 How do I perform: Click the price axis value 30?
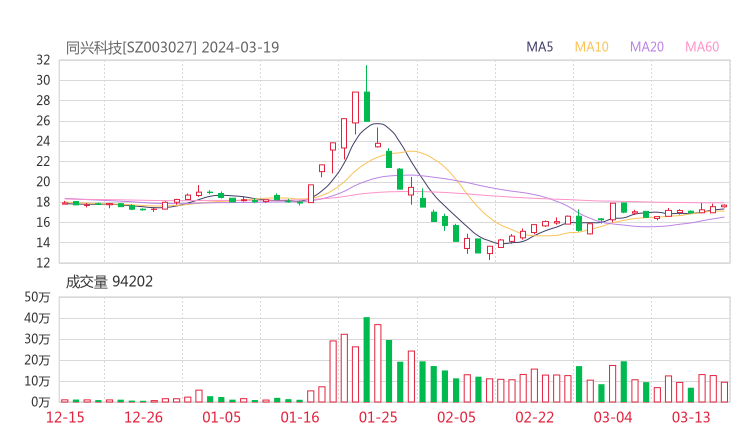pyautogui.click(x=43, y=80)
